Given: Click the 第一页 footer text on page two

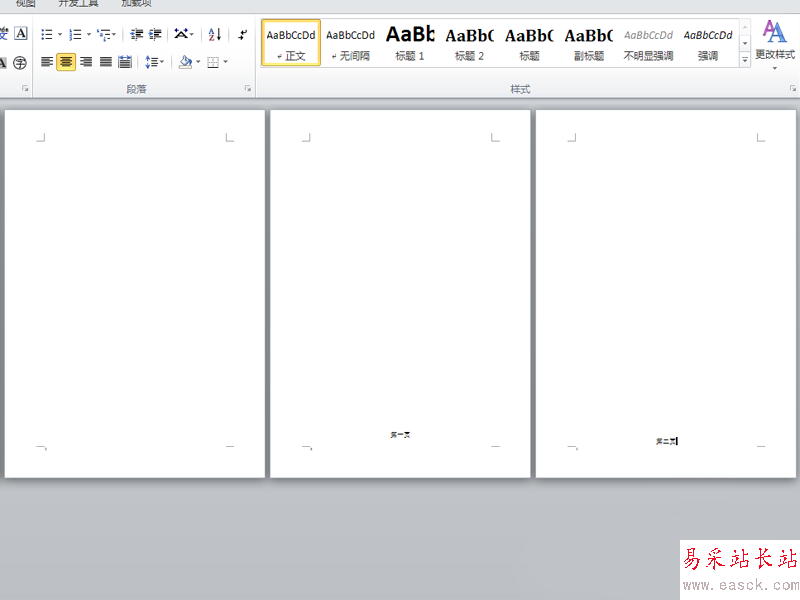Looking at the screenshot, I should point(401,435).
